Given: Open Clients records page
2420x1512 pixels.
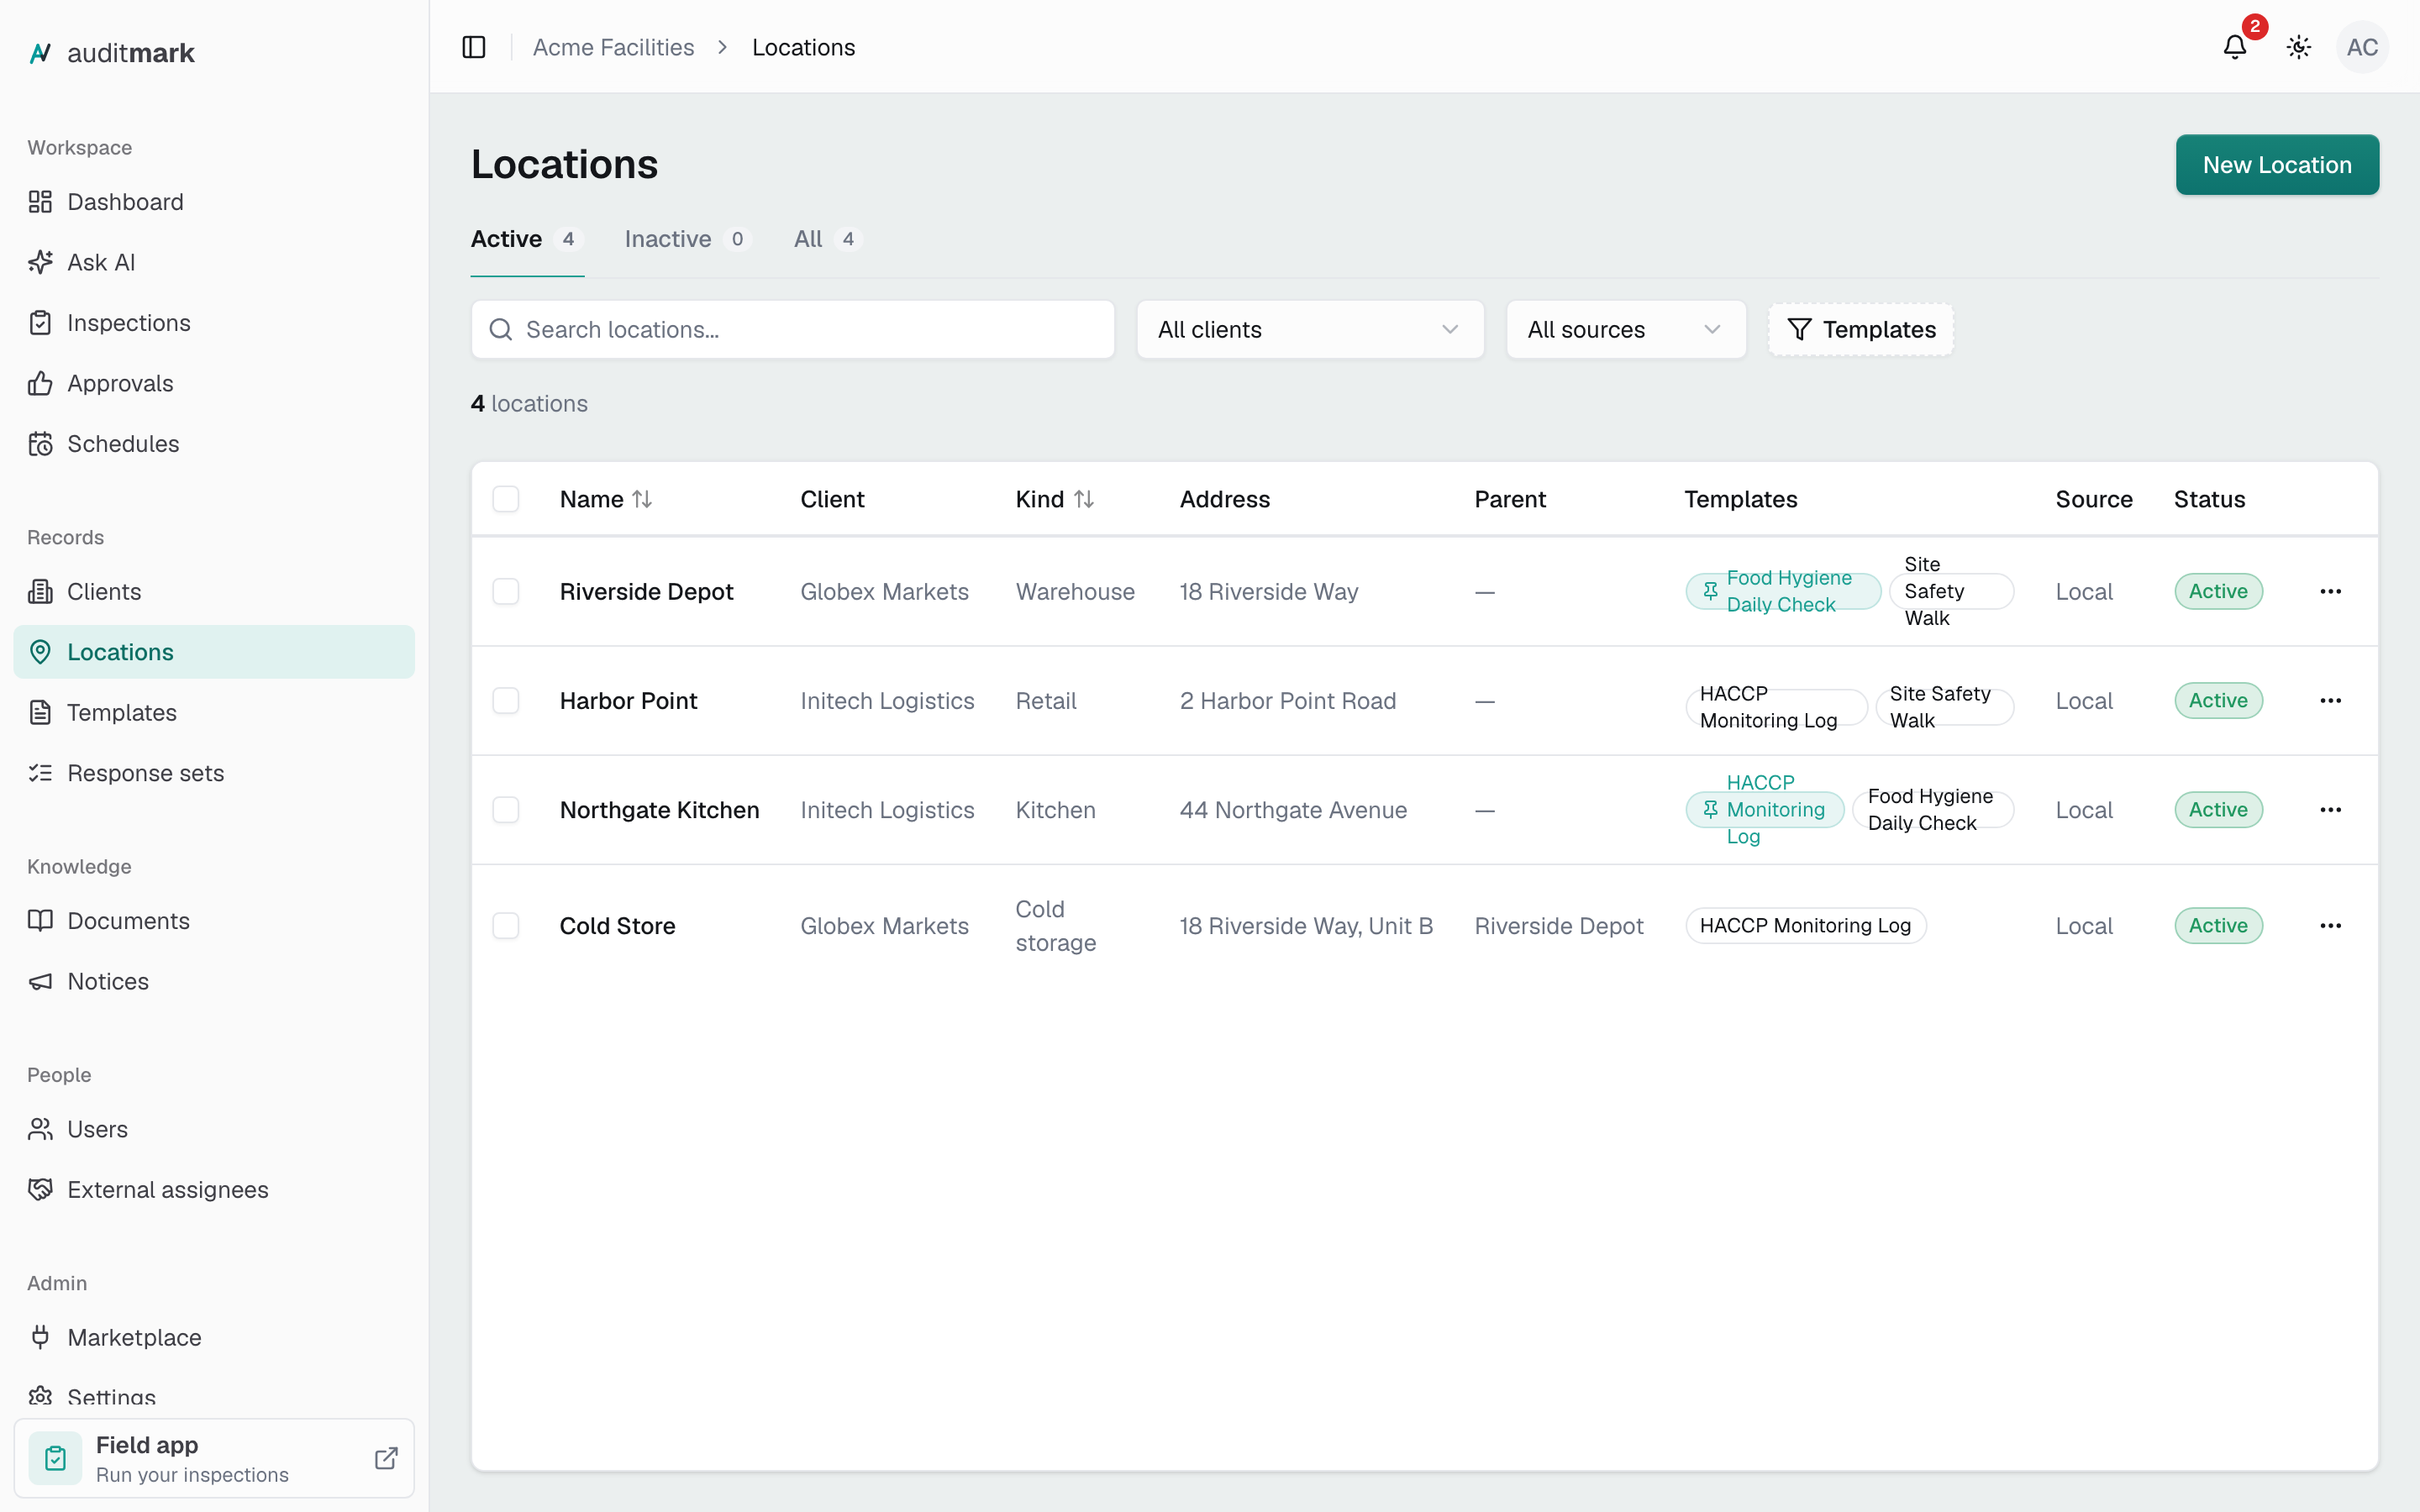Looking at the screenshot, I should (214, 592).
